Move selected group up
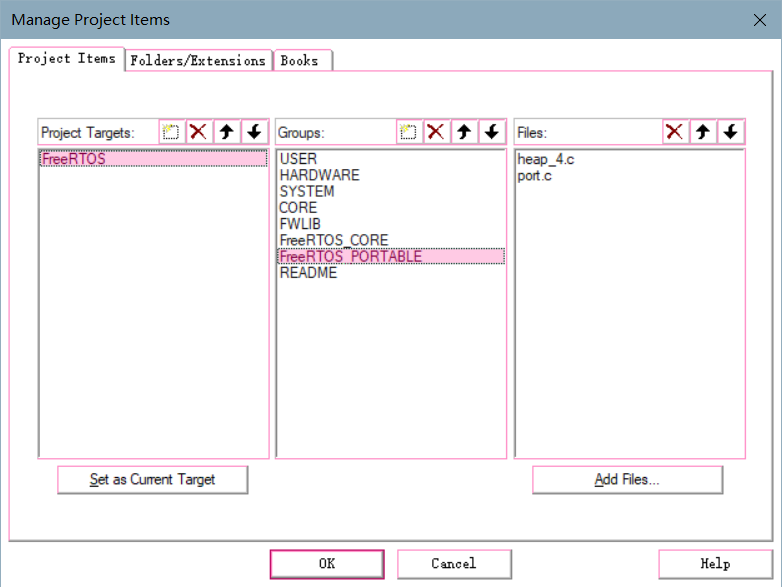 click(464, 132)
